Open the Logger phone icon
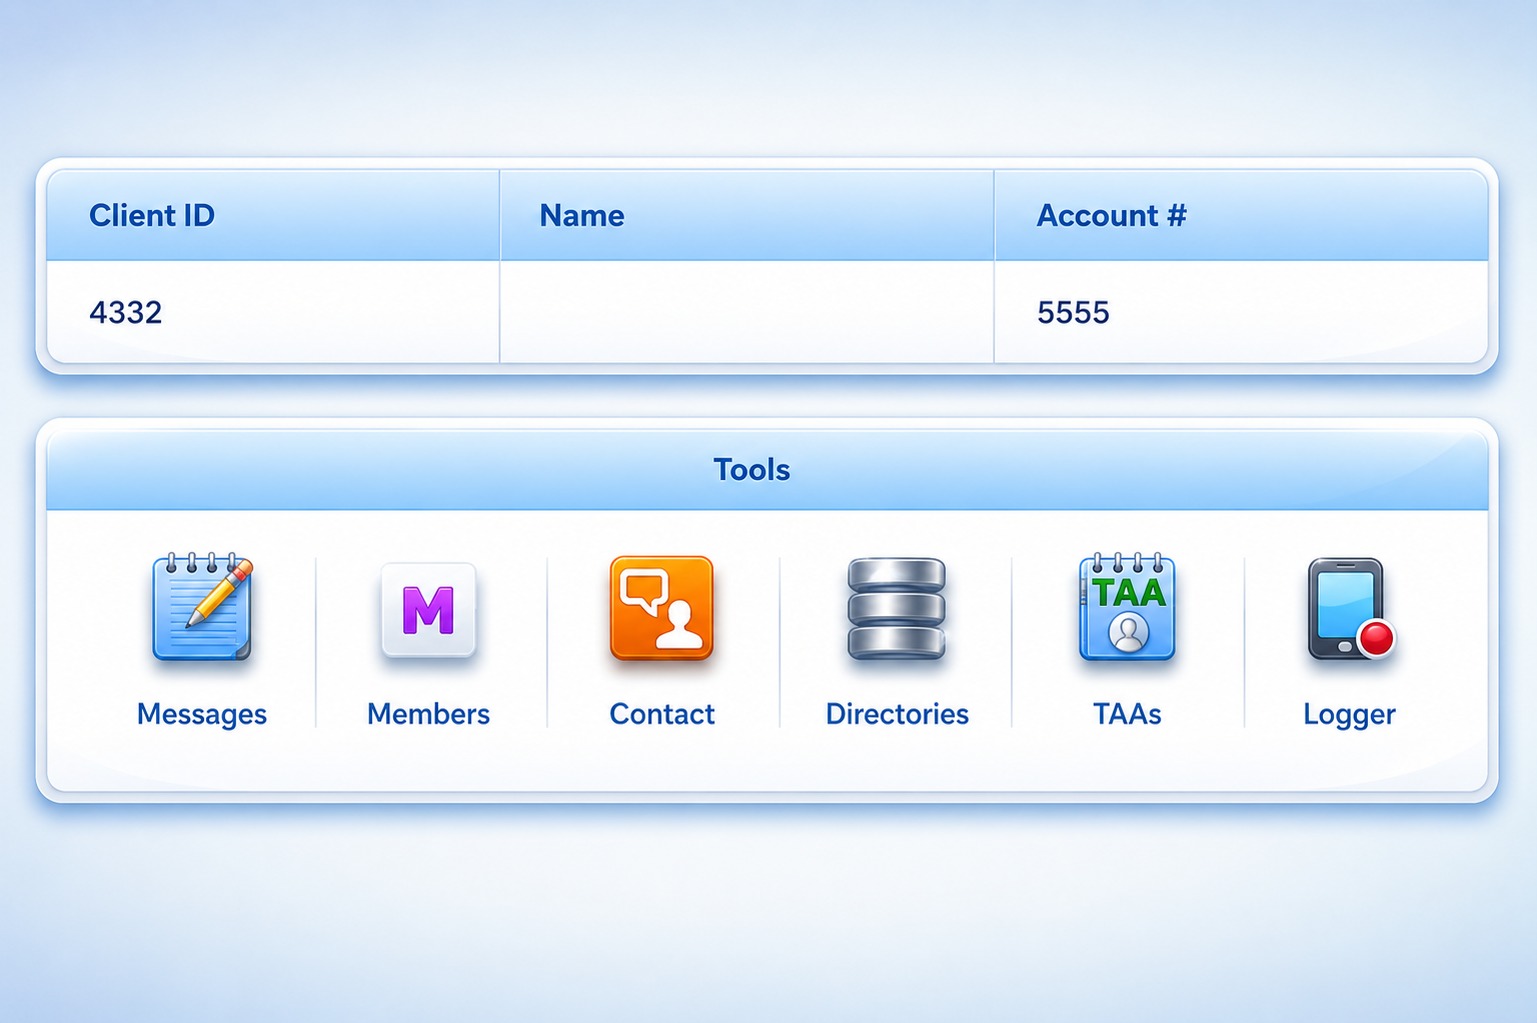This screenshot has height=1023, width=1537. 1350,609
